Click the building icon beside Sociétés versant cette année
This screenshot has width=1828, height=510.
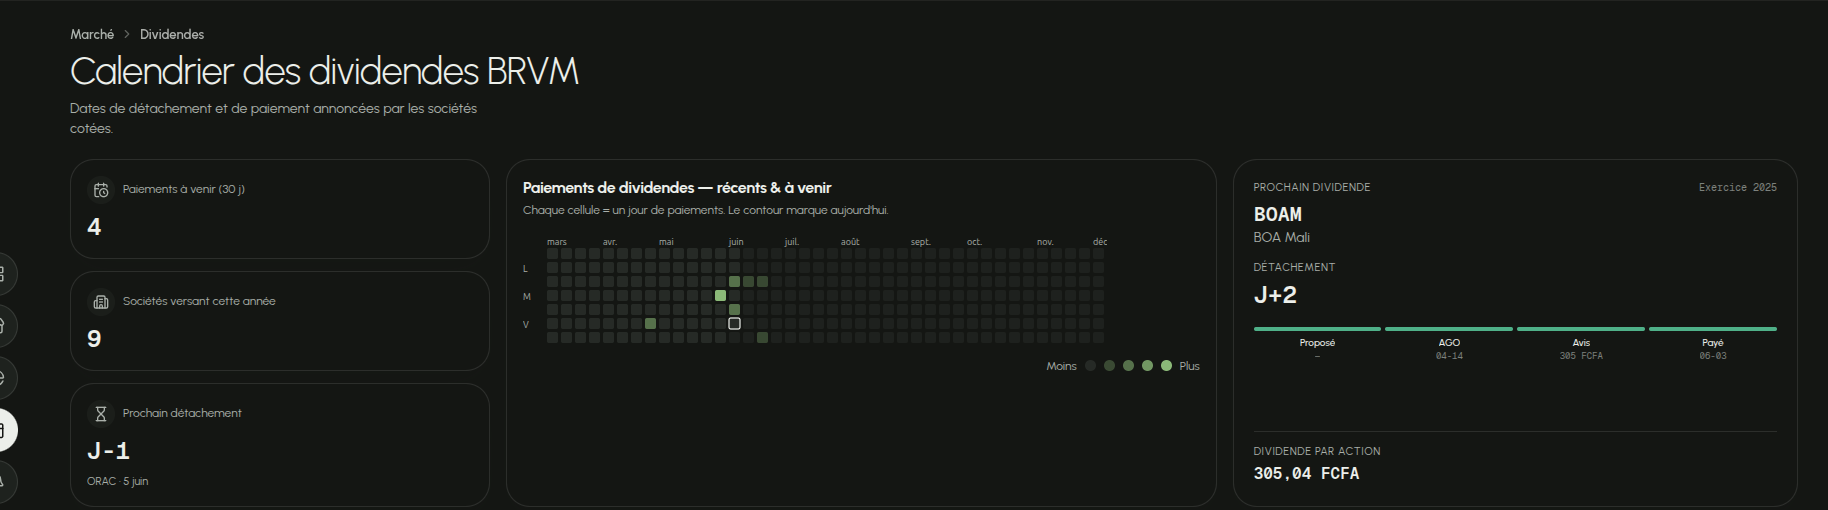[x=101, y=302]
